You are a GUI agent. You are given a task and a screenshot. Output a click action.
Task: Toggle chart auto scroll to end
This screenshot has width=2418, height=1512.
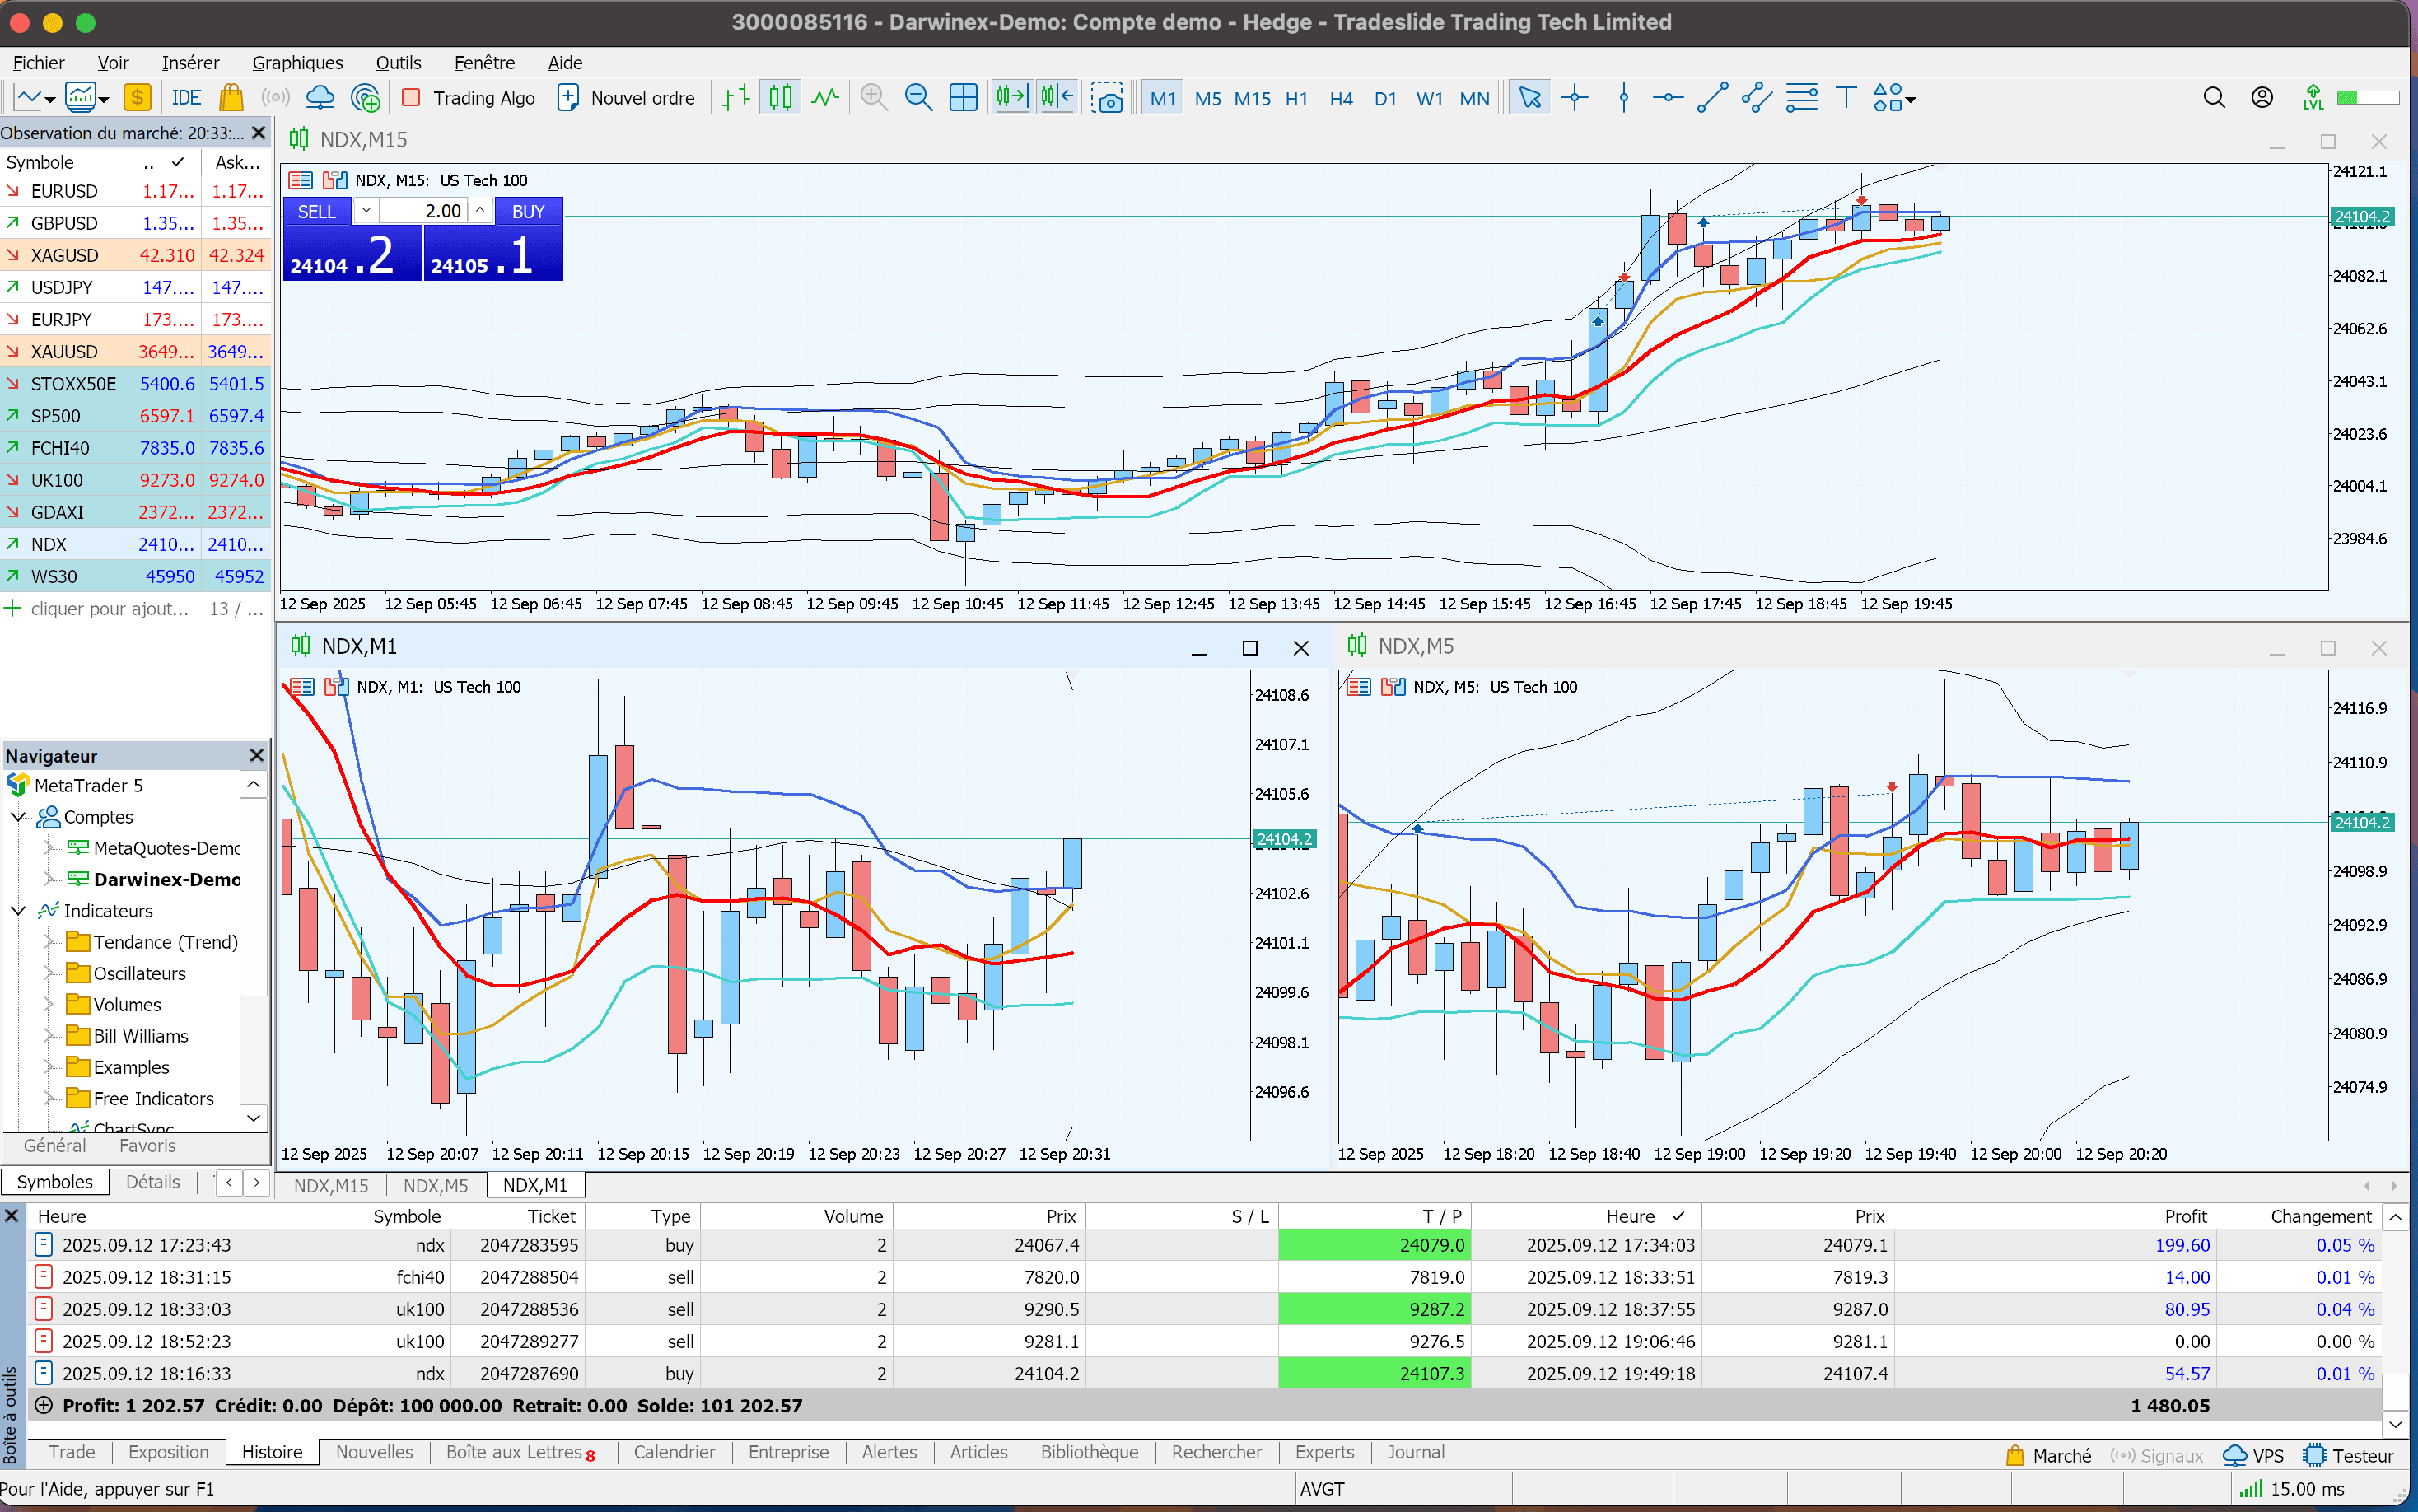click(1011, 98)
